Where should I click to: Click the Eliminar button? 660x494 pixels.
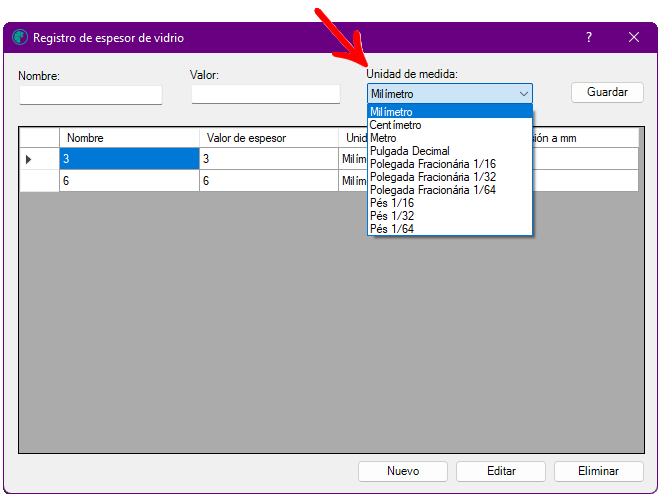(x=599, y=471)
